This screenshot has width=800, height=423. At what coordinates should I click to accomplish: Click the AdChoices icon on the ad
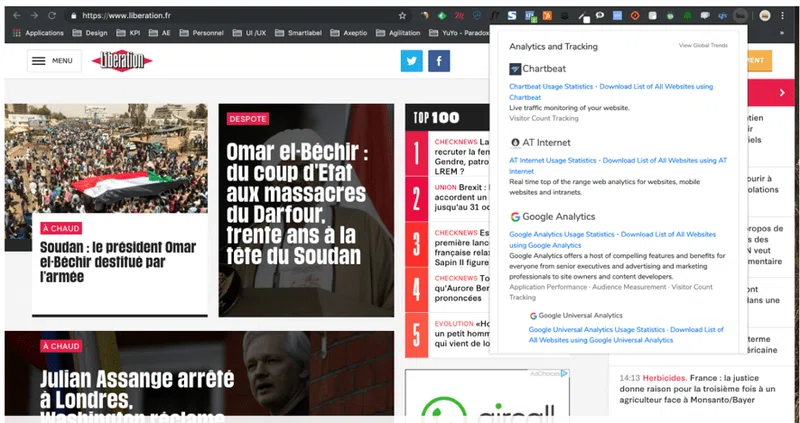tap(564, 374)
